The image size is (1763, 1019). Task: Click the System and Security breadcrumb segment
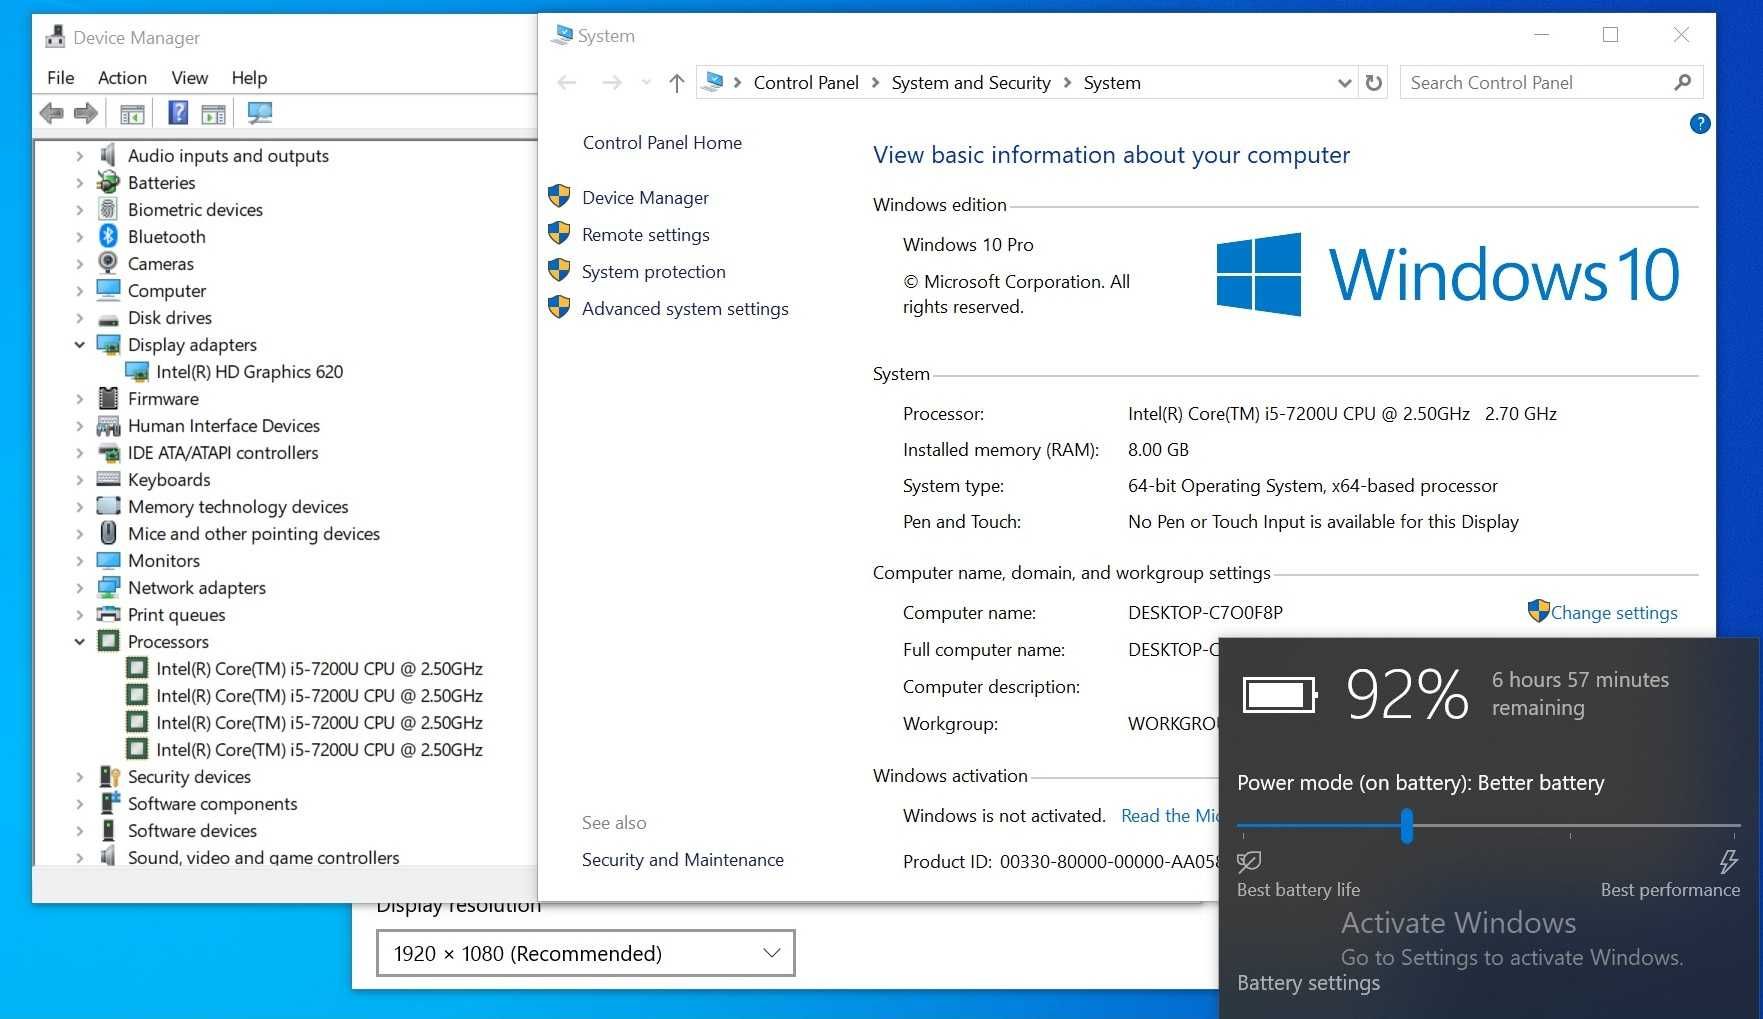971,83
